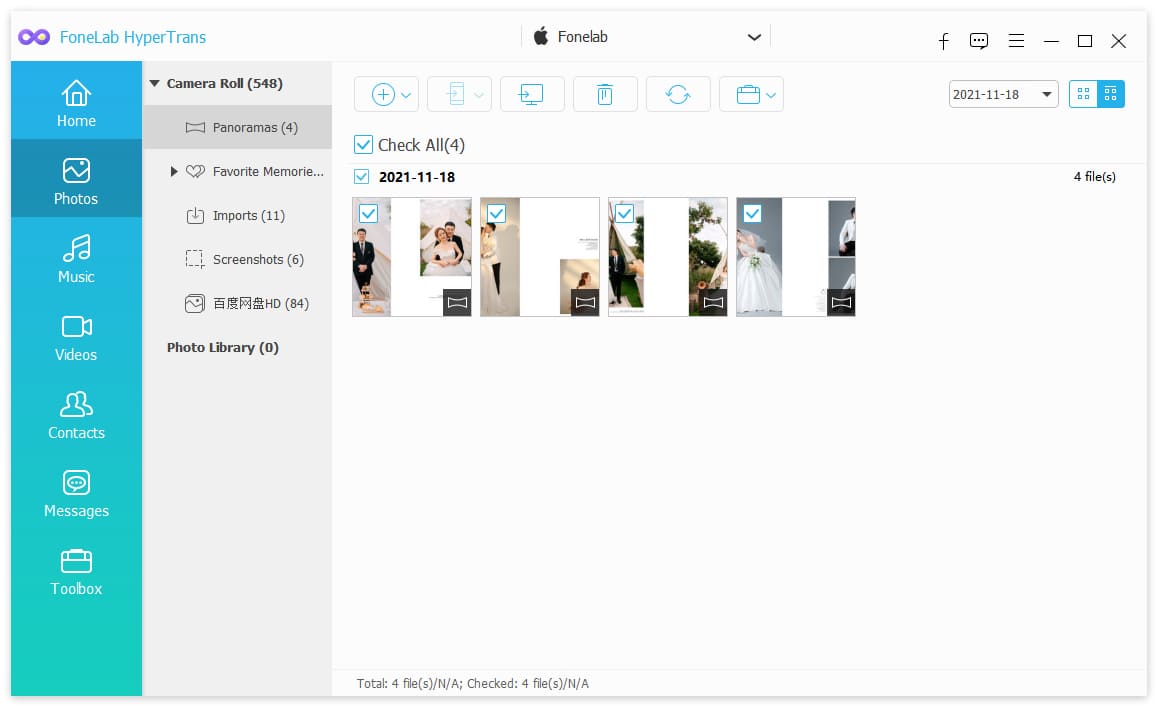
Task: Select the Imports (11) album
Action: (x=237, y=215)
